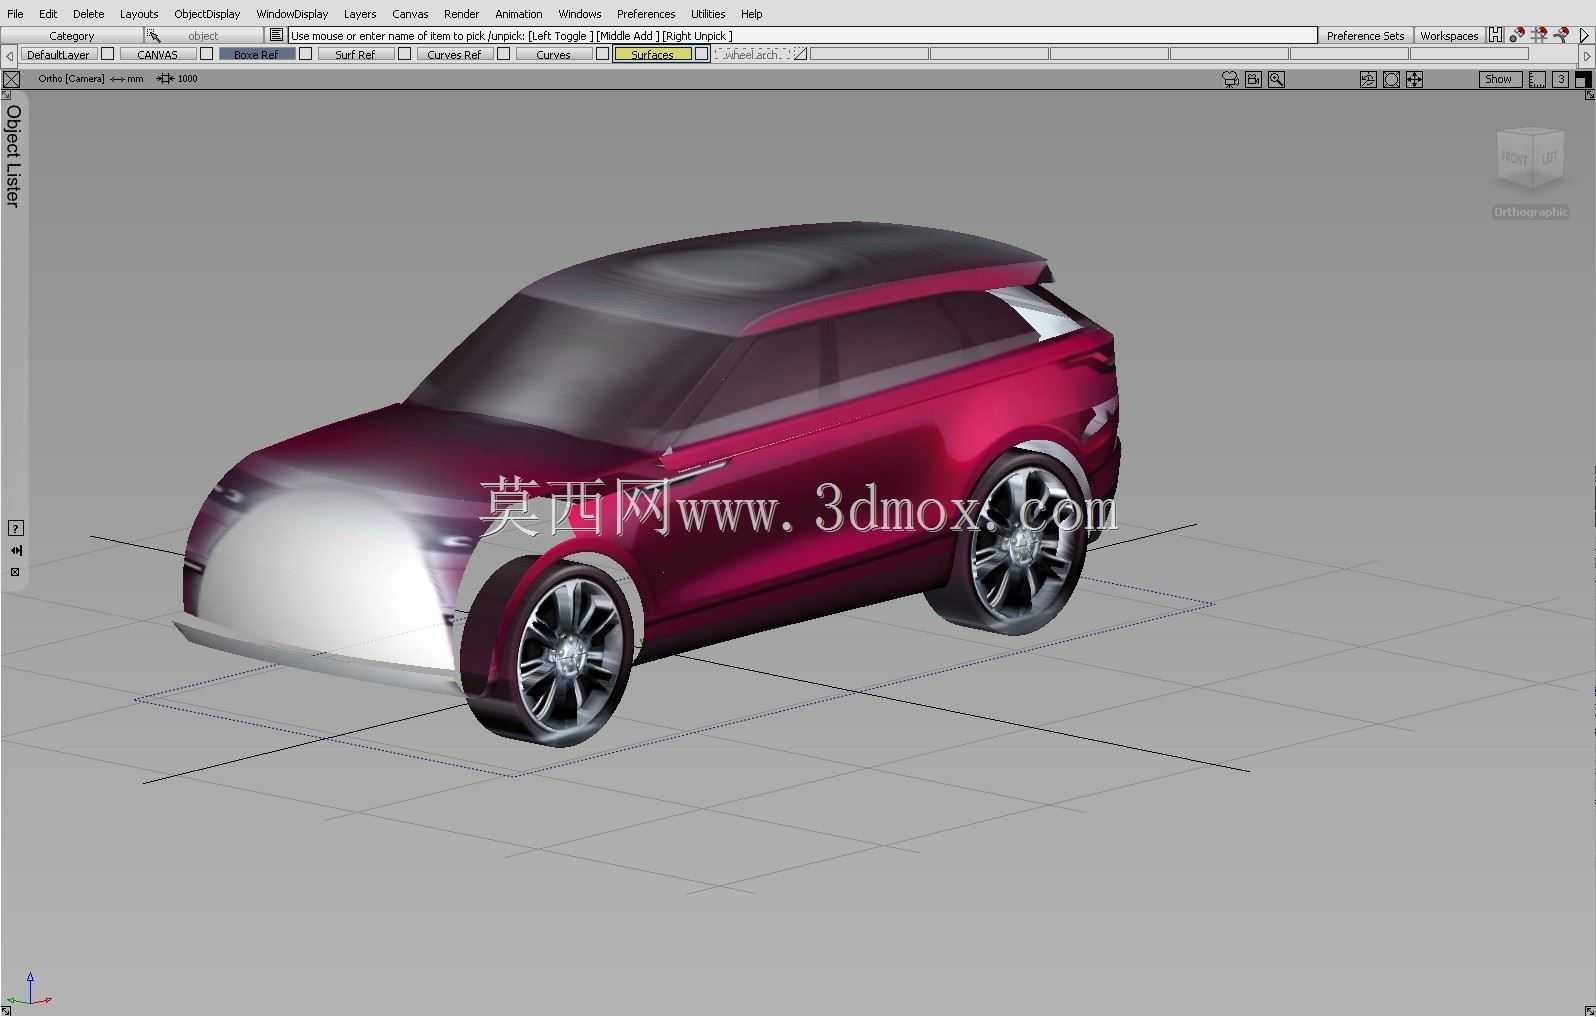Toggle Surf Ref layer visibility checkbox
The width and height of the screenshot is (1596, 1017).
405,54
